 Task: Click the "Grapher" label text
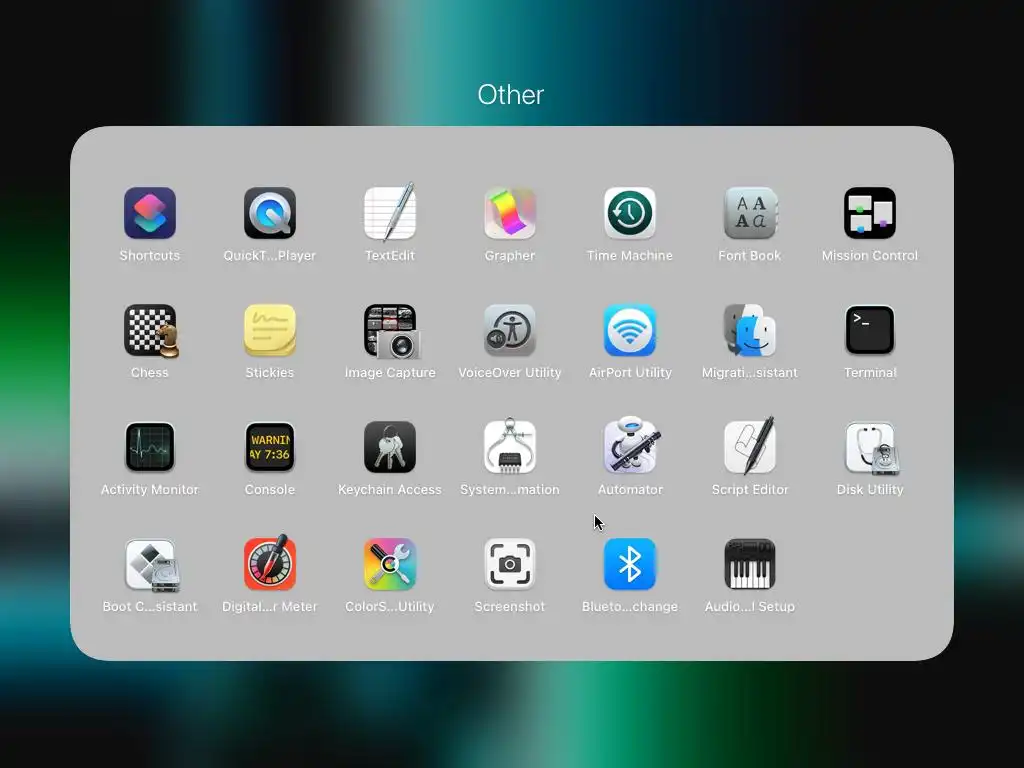click(x=510, y=255)
